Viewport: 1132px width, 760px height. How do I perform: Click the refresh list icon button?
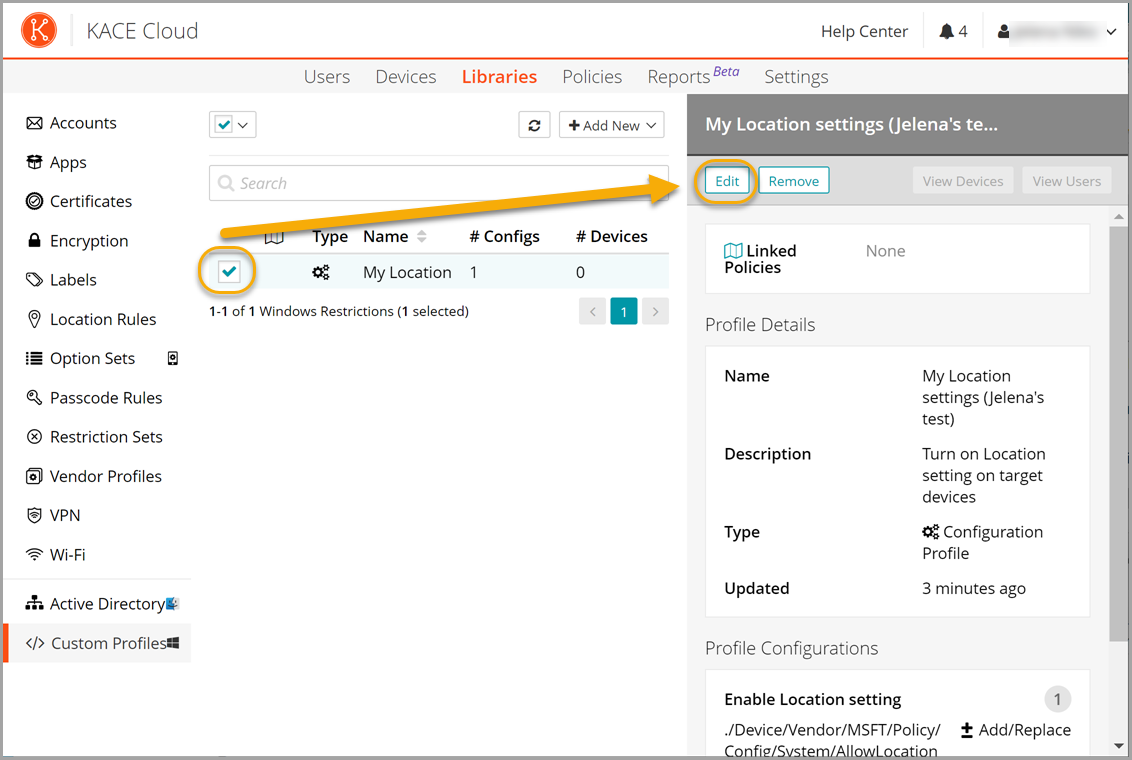coord(534,125)
